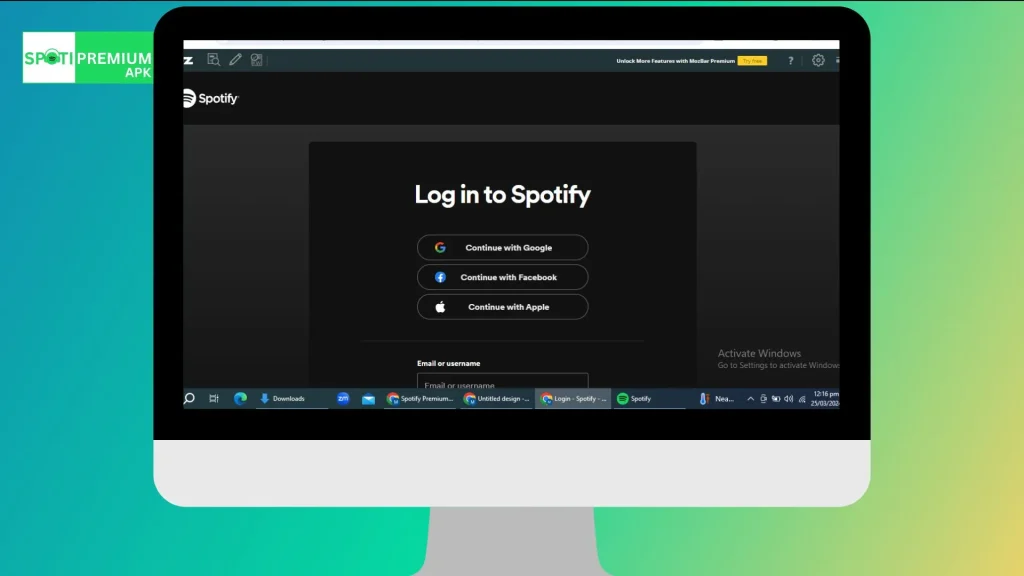Switch to Spotify Premium Chrome window
This screenshot has width=1024, height=576.
[420, 398]
